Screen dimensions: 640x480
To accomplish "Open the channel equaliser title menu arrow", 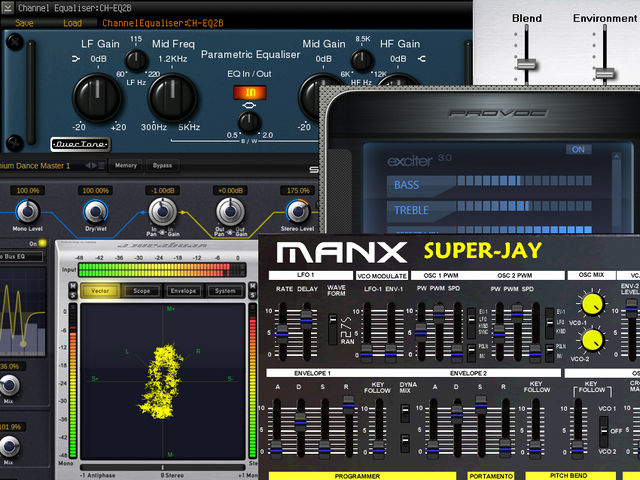I will 7,7.
